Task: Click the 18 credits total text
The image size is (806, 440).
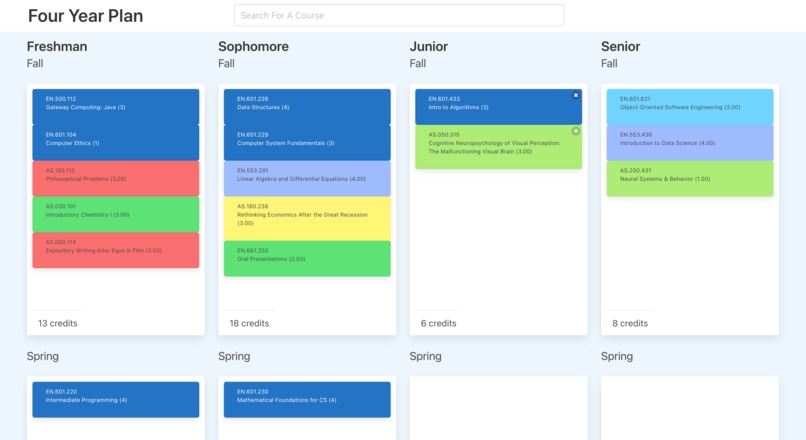Action: point(249,323)
